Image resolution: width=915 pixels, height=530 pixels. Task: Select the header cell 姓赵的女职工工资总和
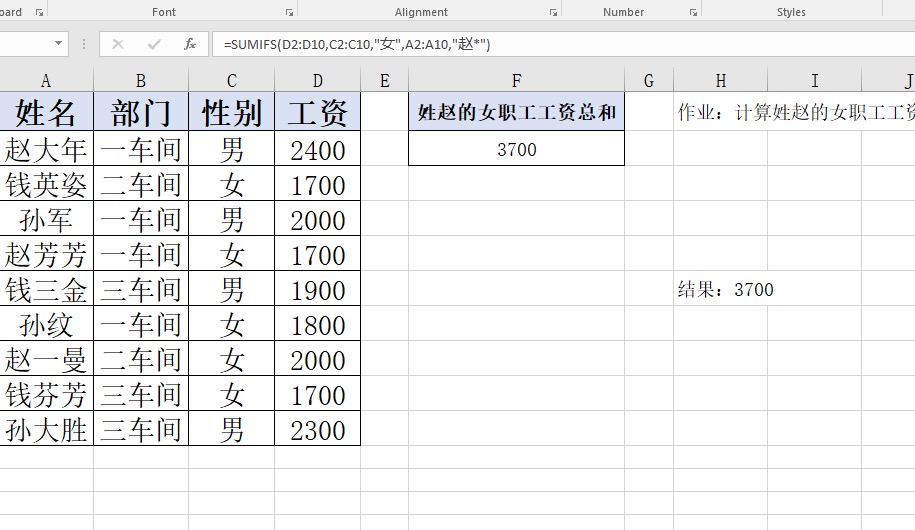point(516,111)
